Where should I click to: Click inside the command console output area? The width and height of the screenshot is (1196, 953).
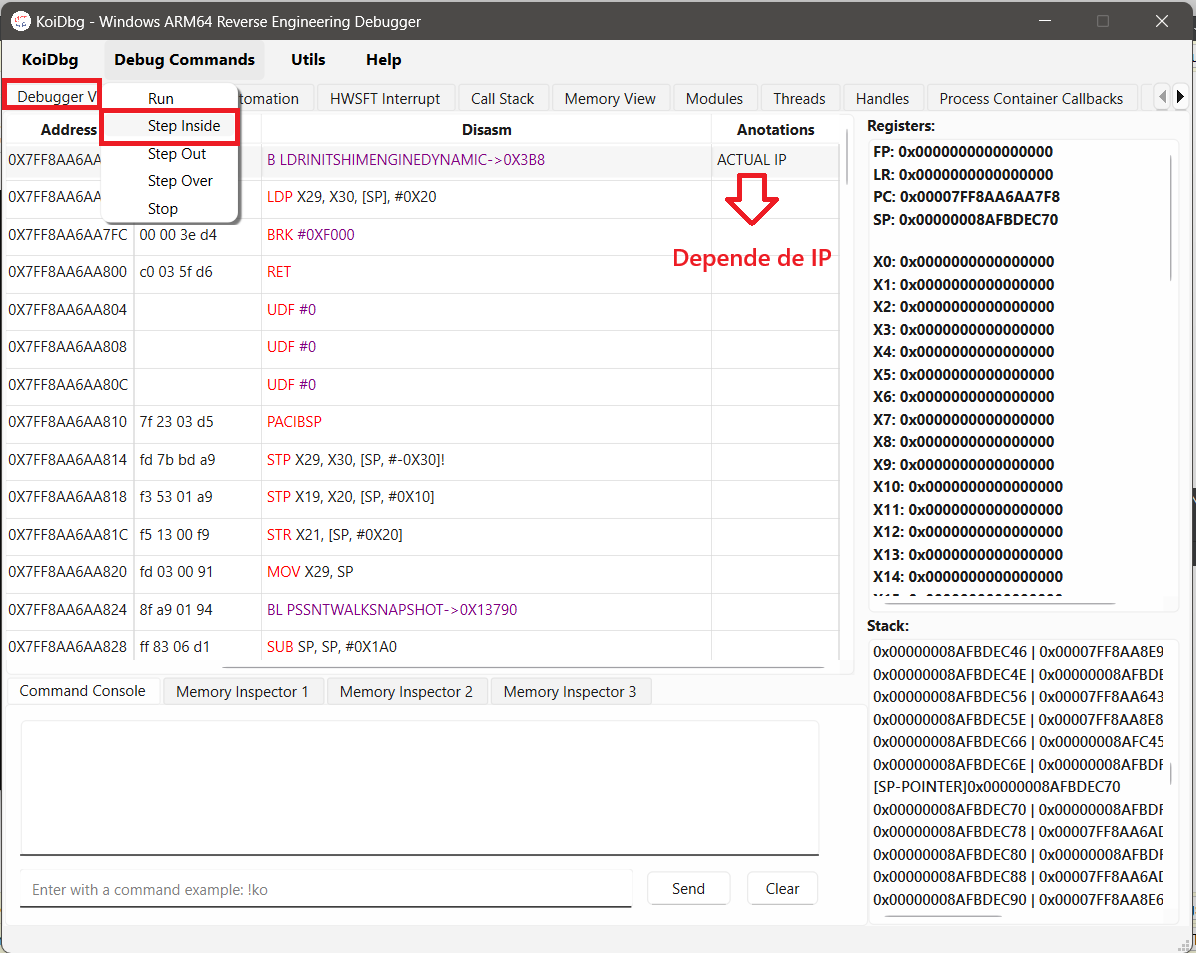pyautogui.click(x=420, y=787)
